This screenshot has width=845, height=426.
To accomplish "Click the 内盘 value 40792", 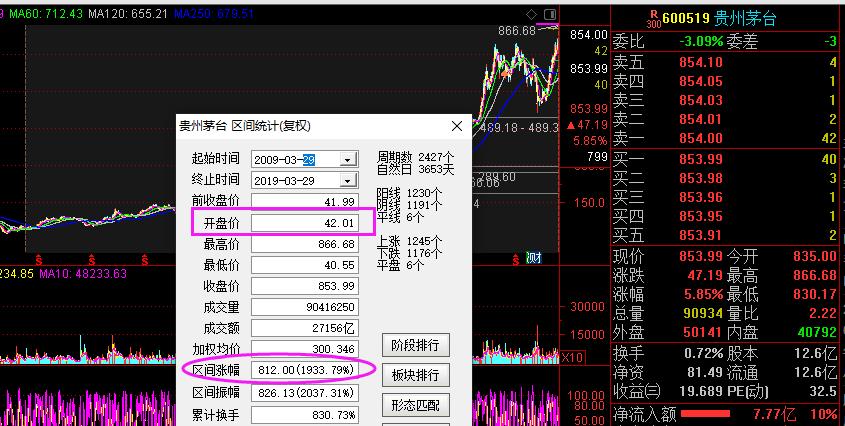I will (817, 332).
